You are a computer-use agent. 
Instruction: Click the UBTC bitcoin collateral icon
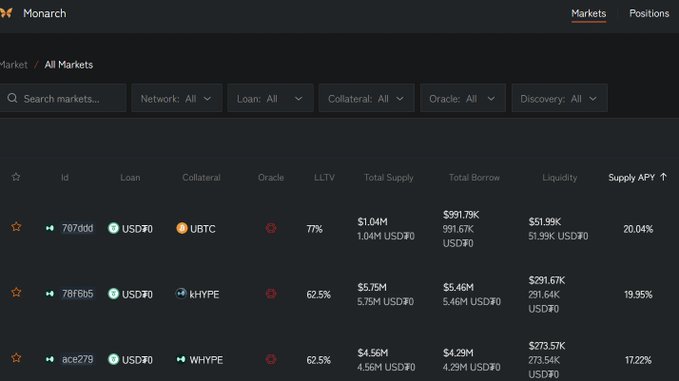(182, 228)
